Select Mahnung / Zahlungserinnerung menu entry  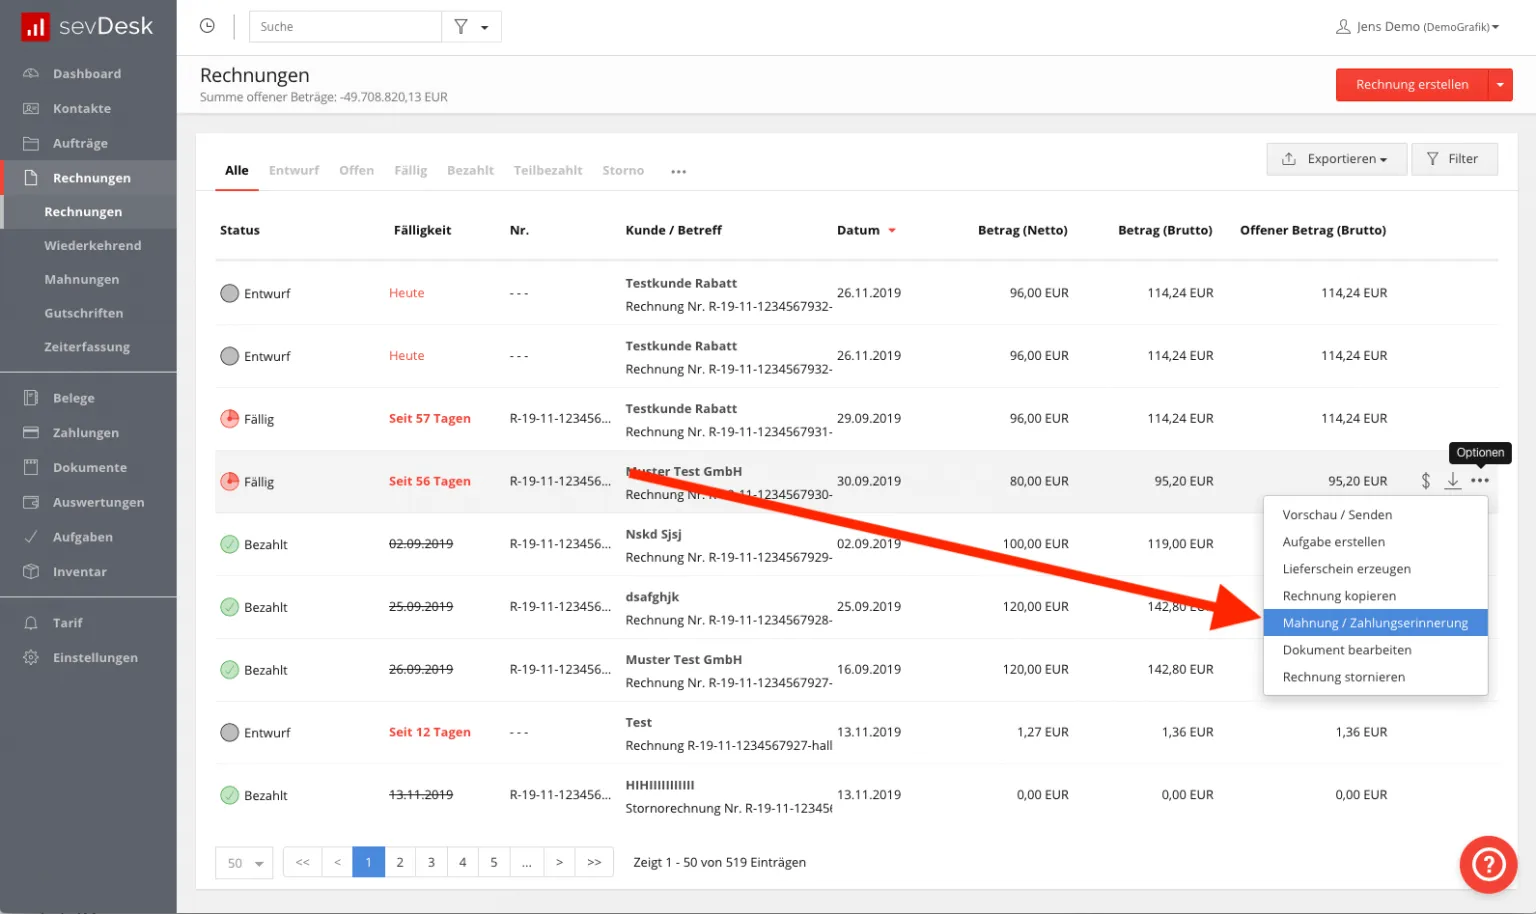1375,623
